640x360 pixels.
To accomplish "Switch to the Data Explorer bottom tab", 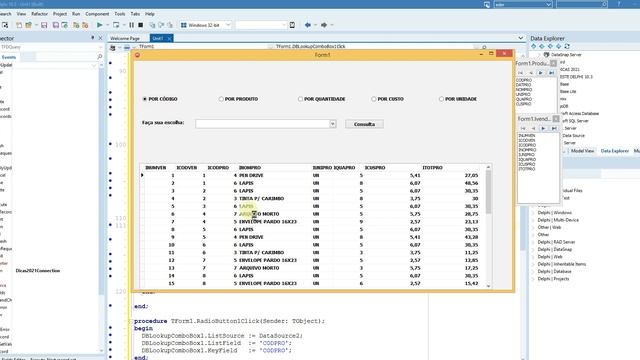I will pos(615,151).
